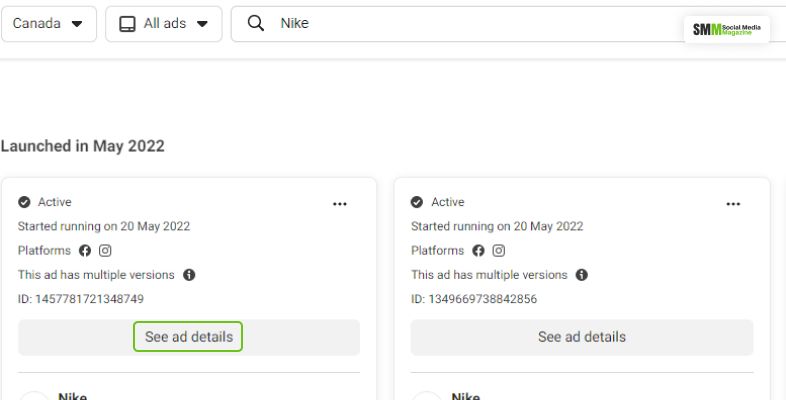Open three-dots menu for ad ending 348749
The height and width of the screenshot is (400, 786).
[x=340, y=203]
